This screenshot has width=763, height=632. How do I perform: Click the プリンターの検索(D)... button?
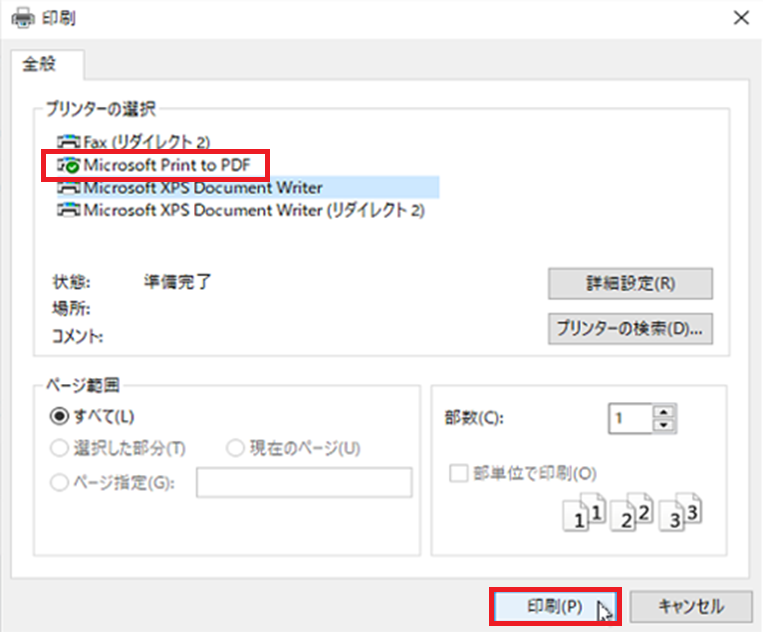[630, 328]
